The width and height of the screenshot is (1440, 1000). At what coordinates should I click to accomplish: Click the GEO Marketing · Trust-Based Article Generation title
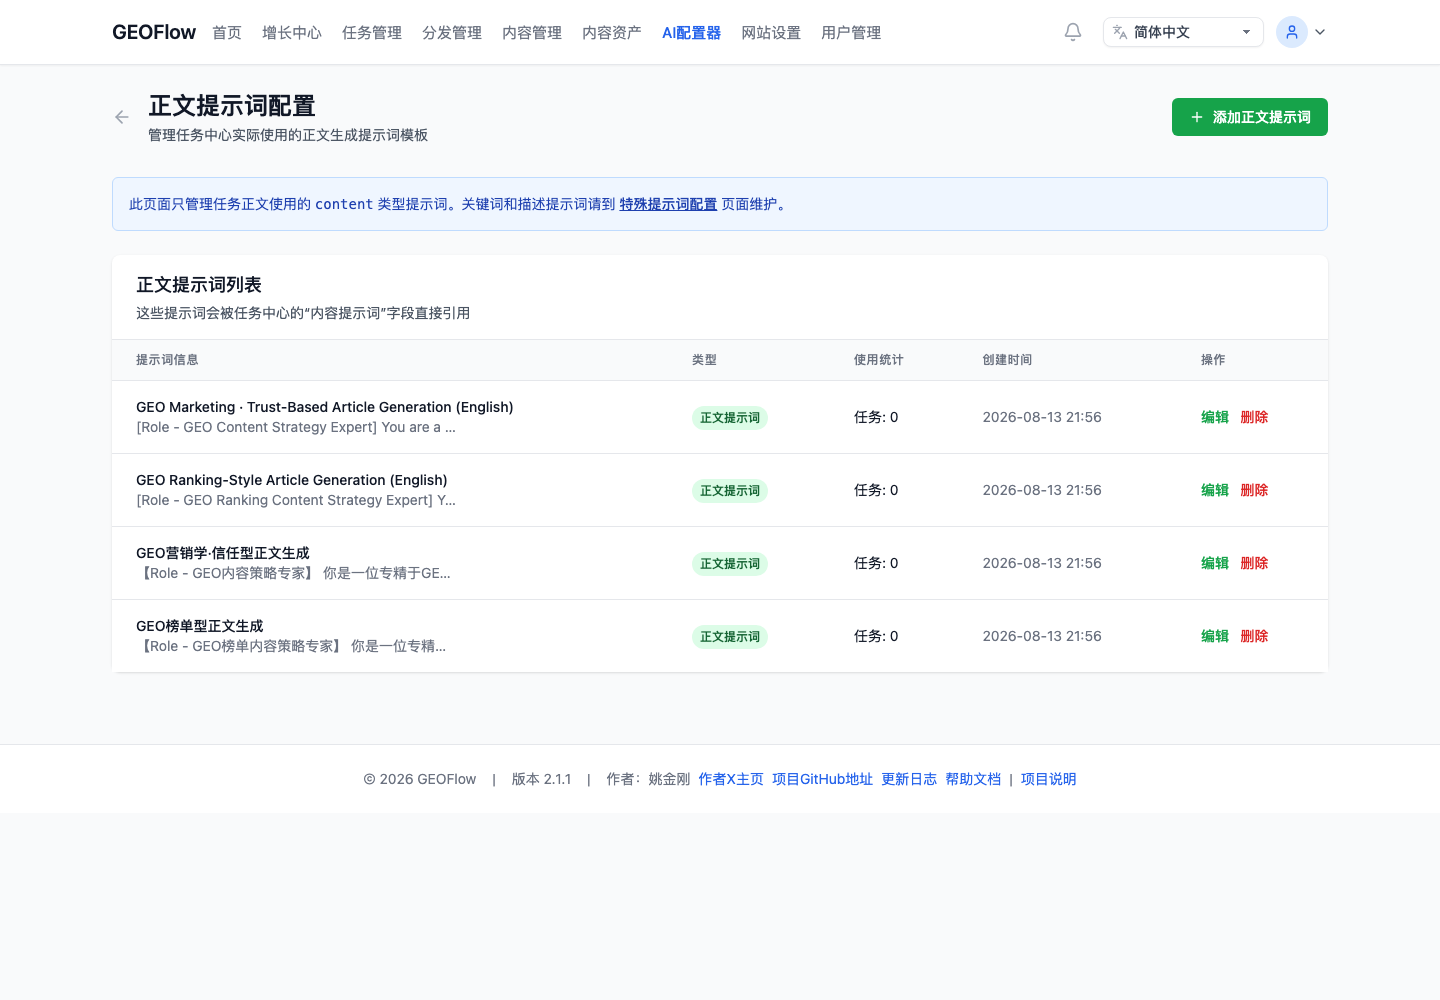click(x=325, y=407)
